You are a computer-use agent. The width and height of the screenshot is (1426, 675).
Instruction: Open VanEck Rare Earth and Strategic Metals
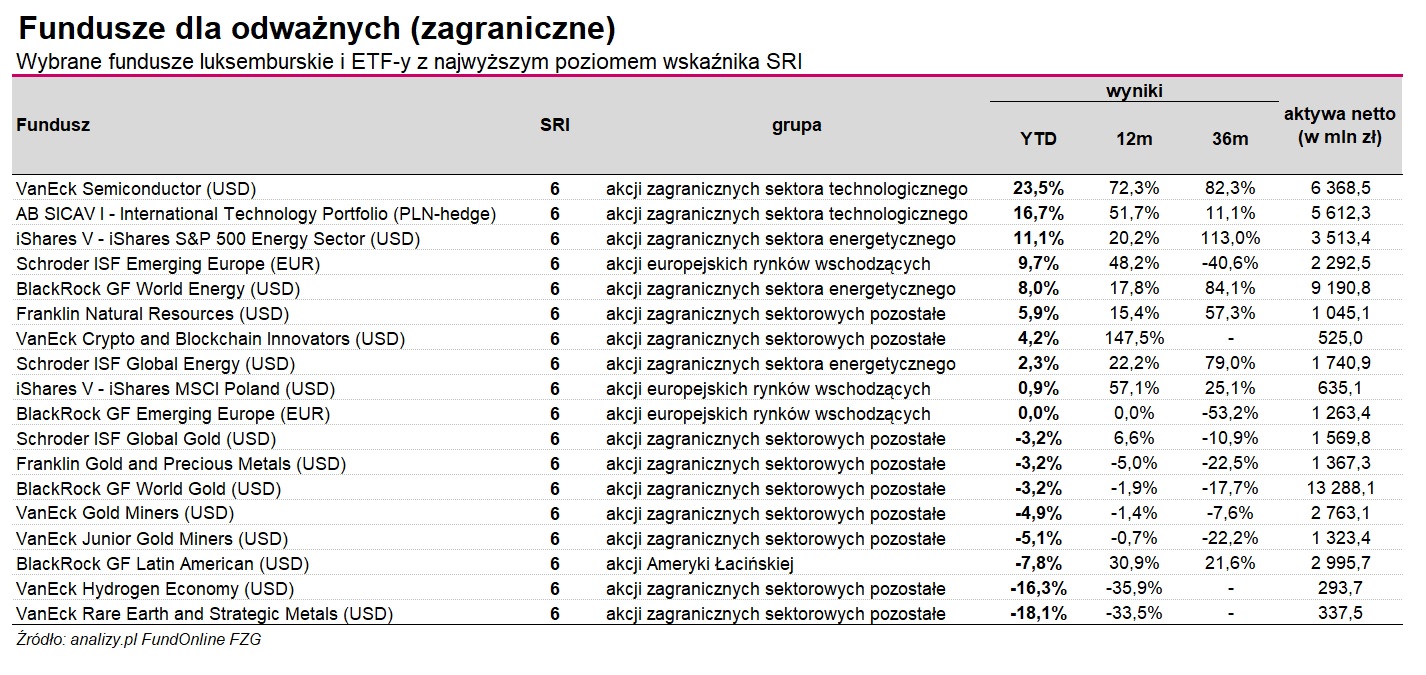coord(204,614)
